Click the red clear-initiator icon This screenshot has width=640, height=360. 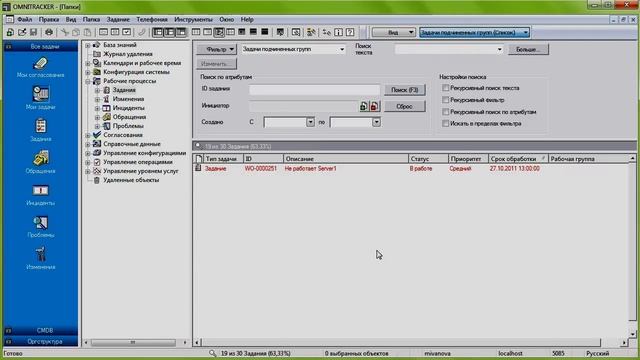pos(374,106)
